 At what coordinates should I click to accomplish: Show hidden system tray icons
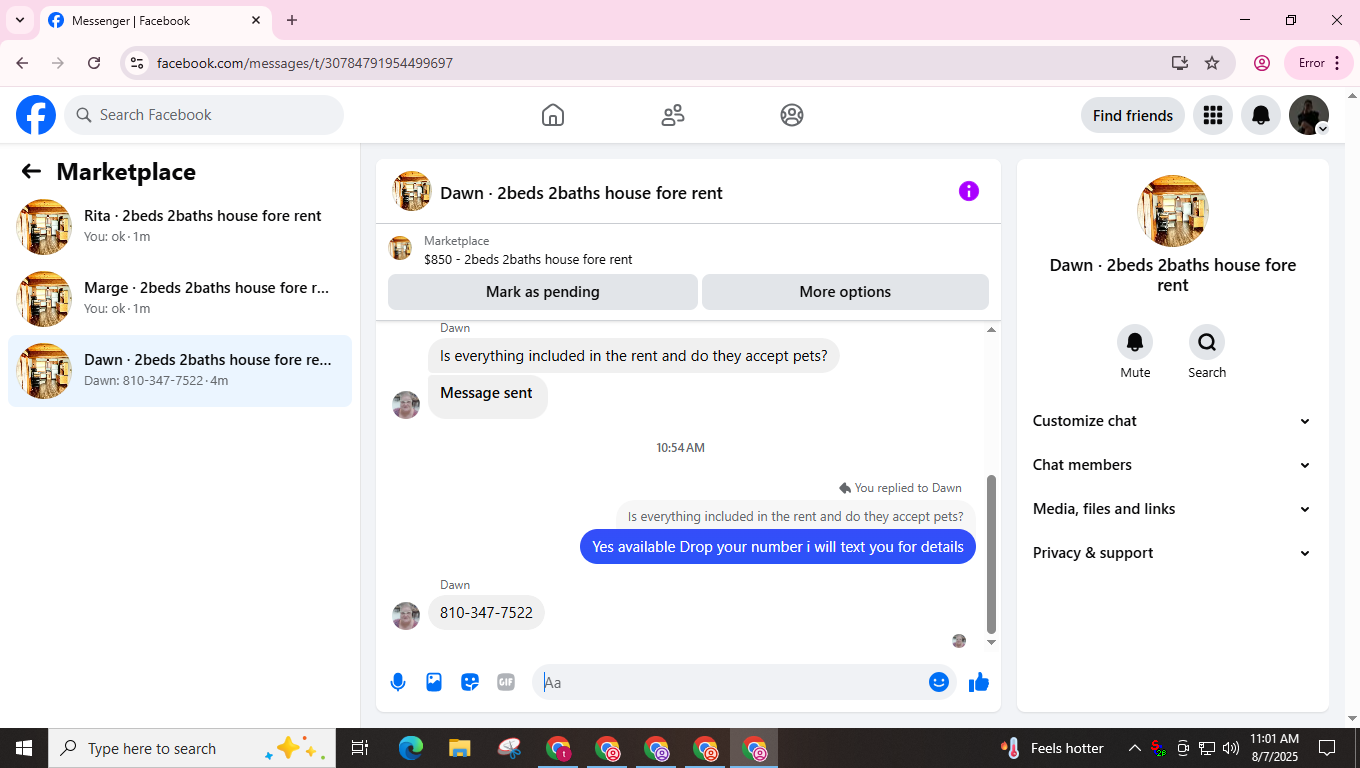click(x=1135, y=748)
